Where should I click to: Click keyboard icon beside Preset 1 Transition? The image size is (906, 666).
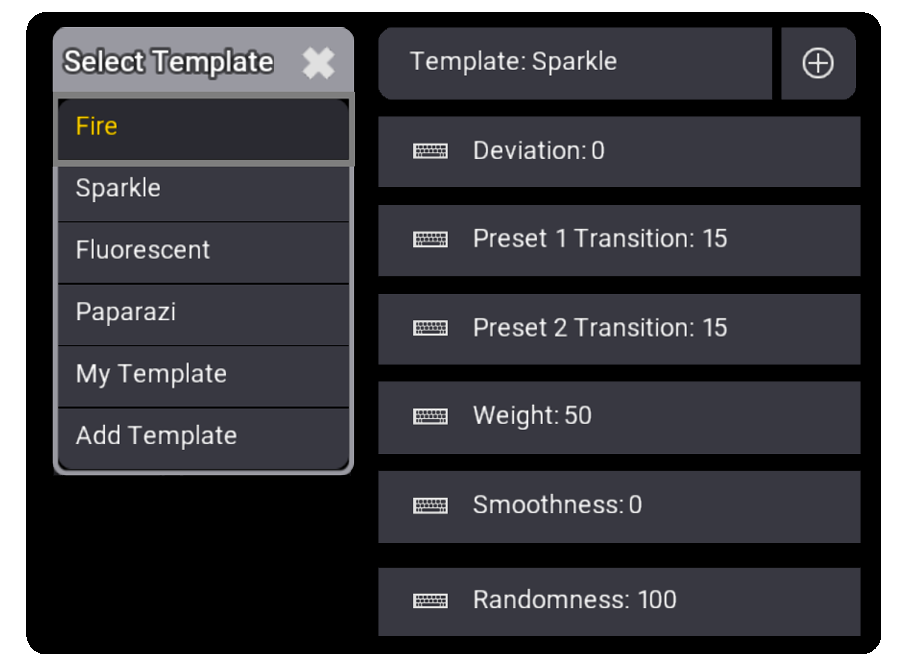[x=430, y=239]
